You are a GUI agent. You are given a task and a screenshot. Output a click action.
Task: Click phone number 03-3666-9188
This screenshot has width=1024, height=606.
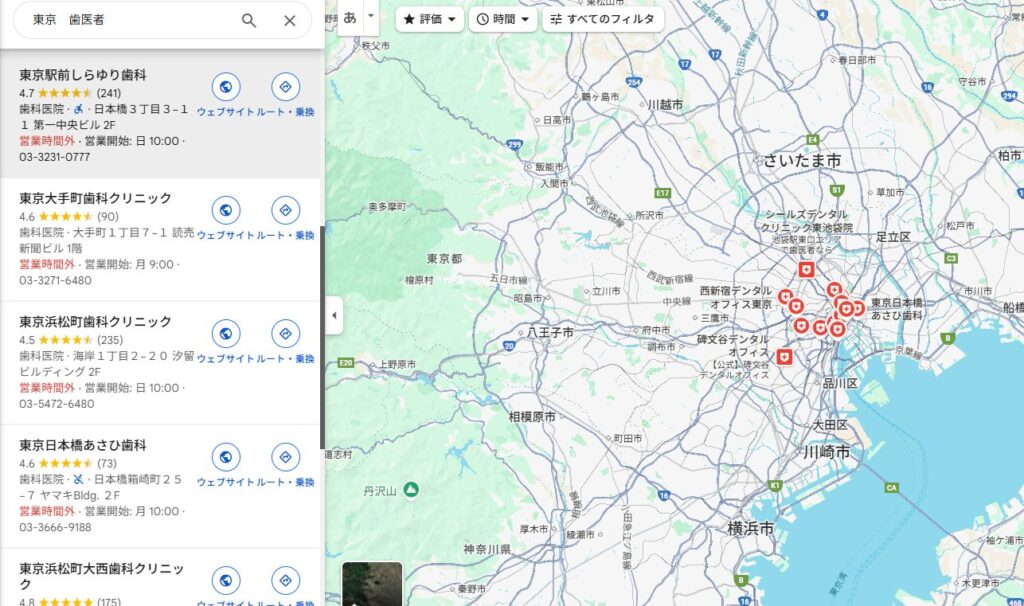pos(56,528)
